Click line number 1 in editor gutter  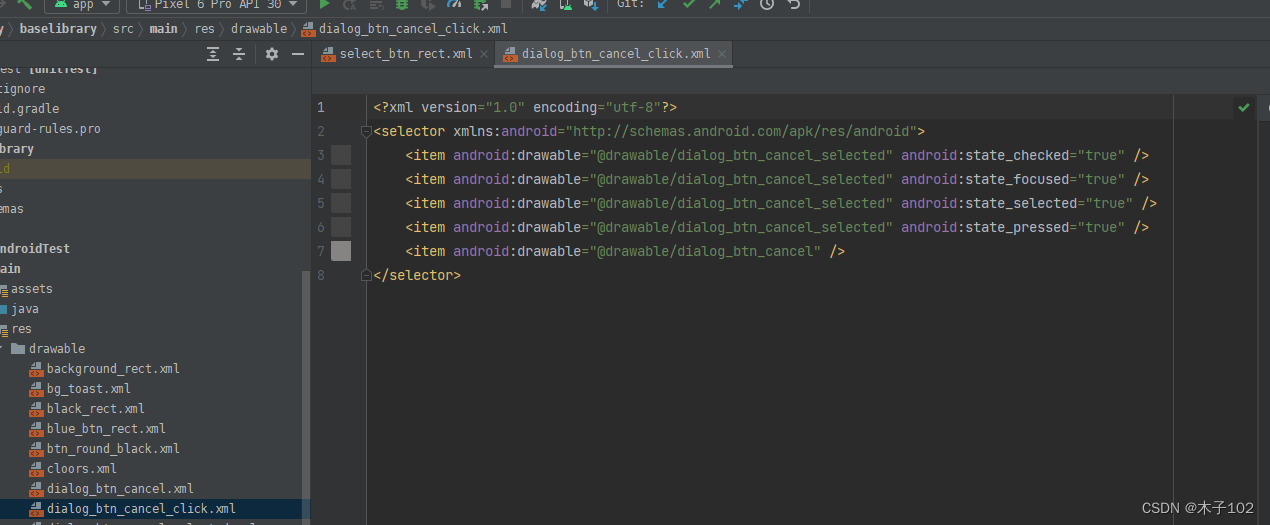(x=321, y=107)
